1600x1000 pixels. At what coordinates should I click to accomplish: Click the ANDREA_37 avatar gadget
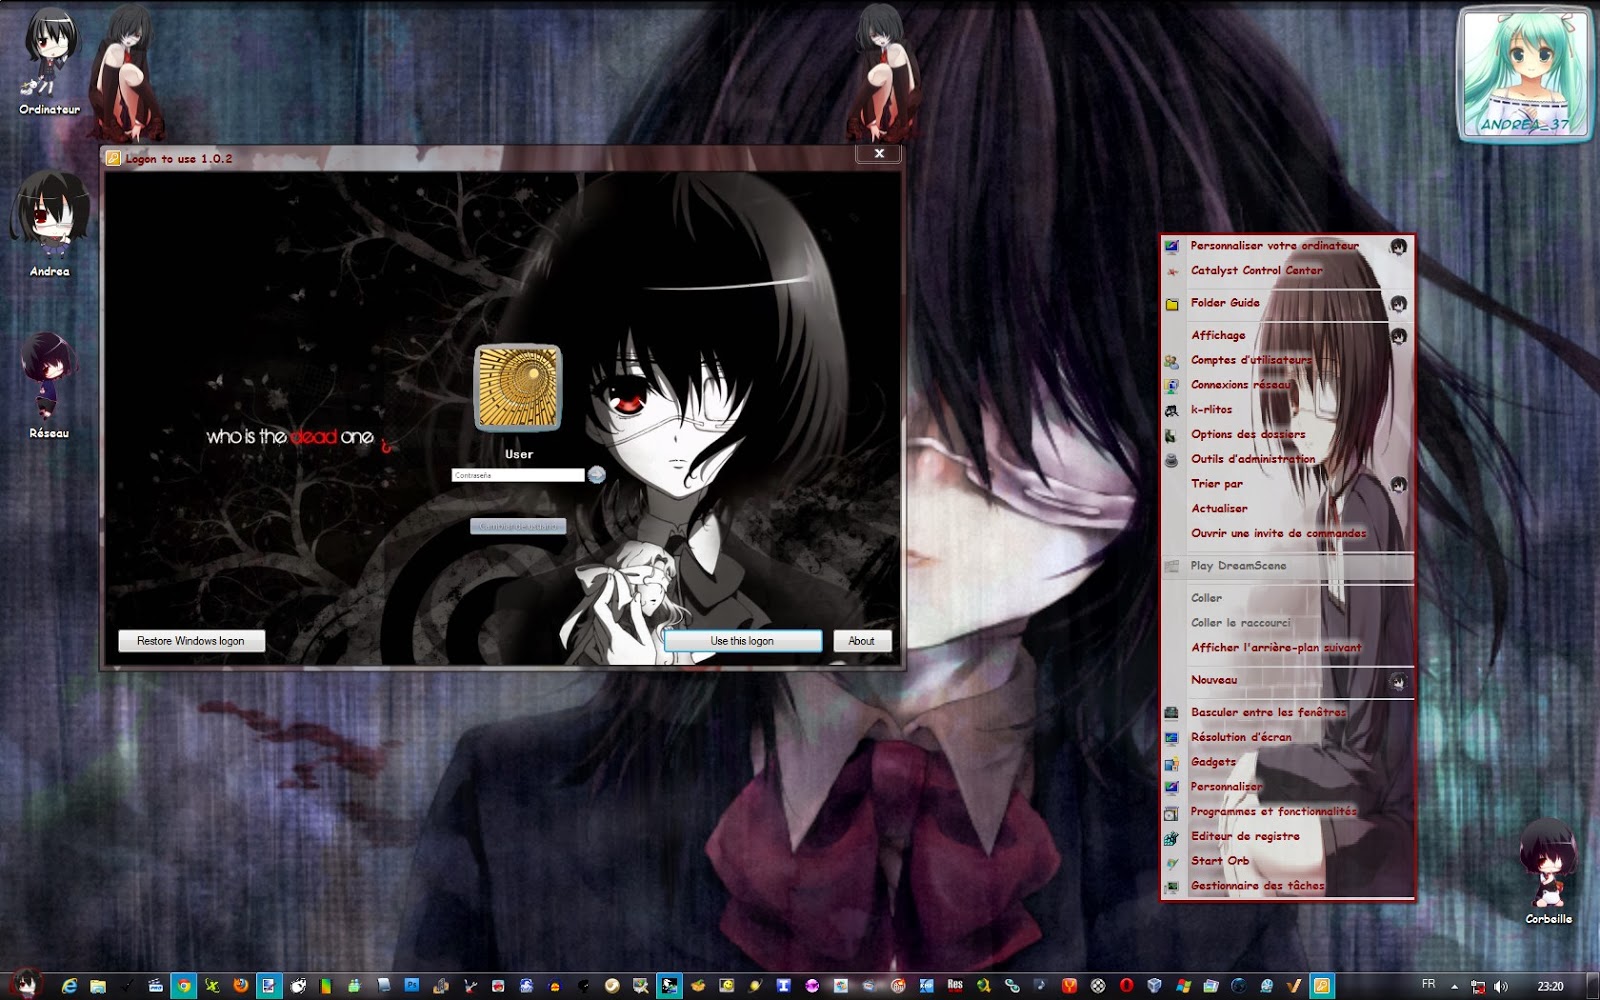tap(1525, 74)
